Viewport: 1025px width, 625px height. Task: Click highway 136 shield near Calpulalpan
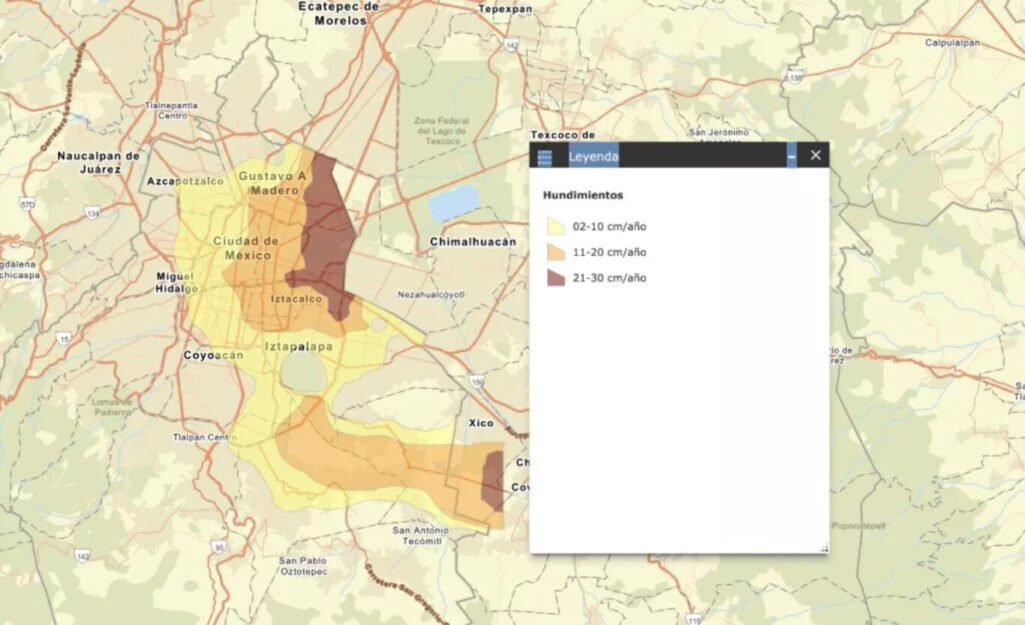pyautogui.click(x=795, y=76)
